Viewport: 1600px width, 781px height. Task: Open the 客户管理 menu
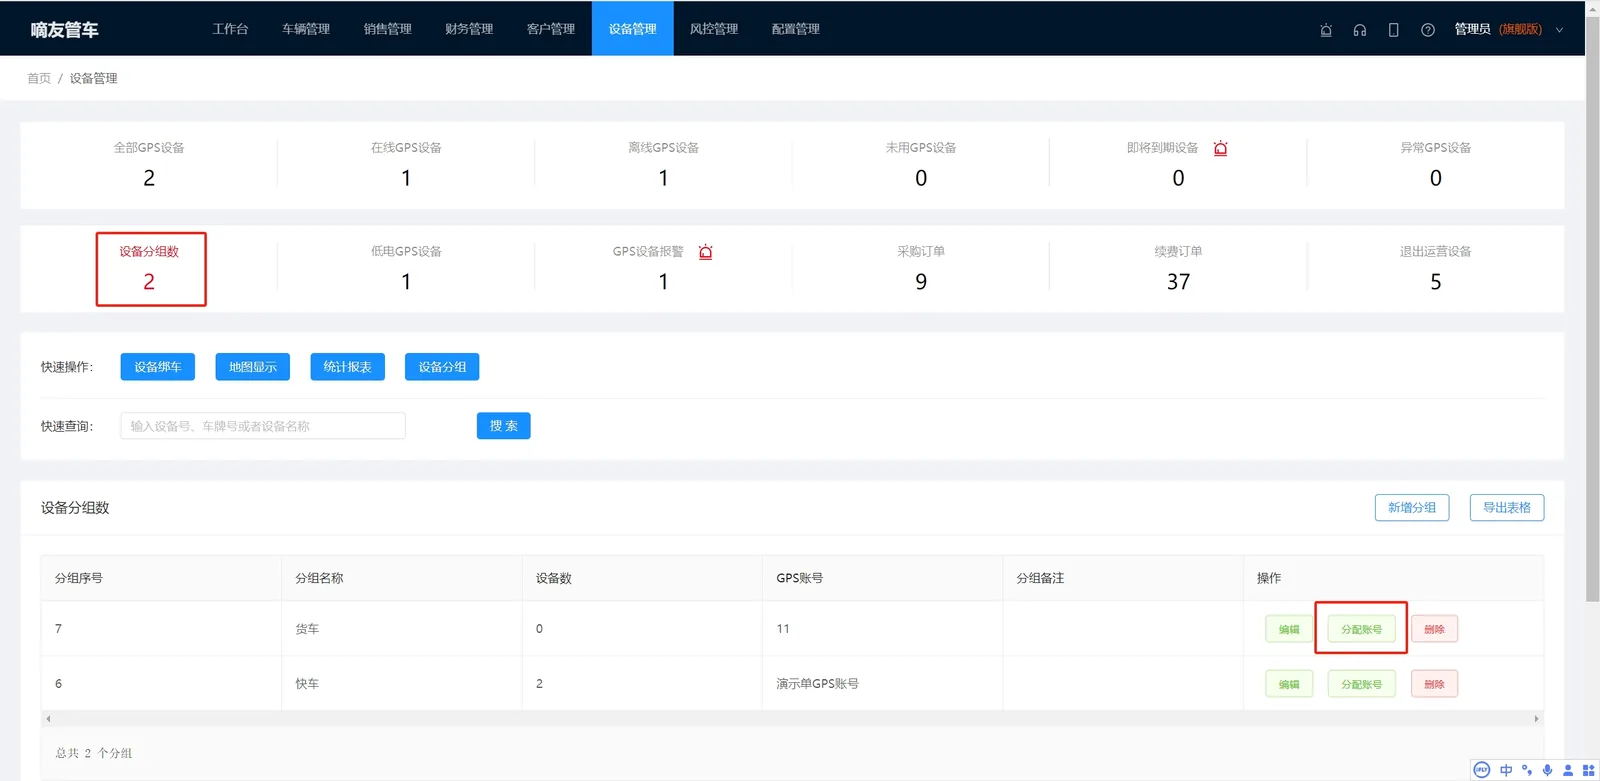tap(551, 29)
